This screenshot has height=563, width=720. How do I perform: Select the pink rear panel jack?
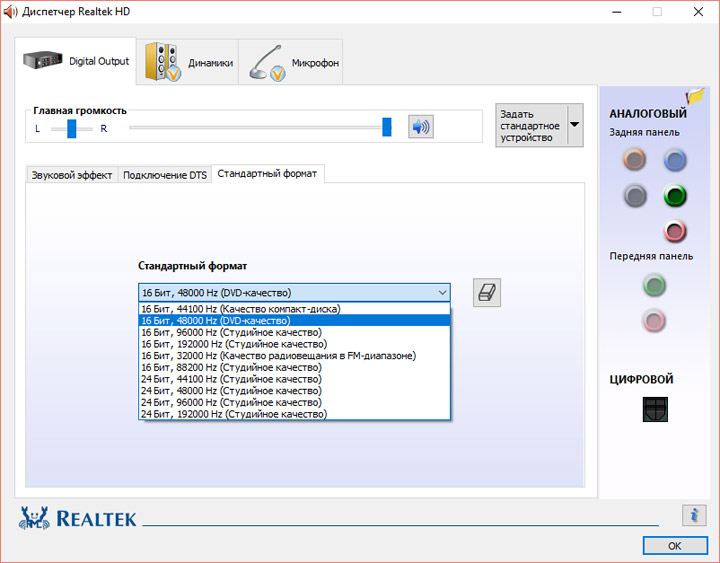[x=675, y=231]
